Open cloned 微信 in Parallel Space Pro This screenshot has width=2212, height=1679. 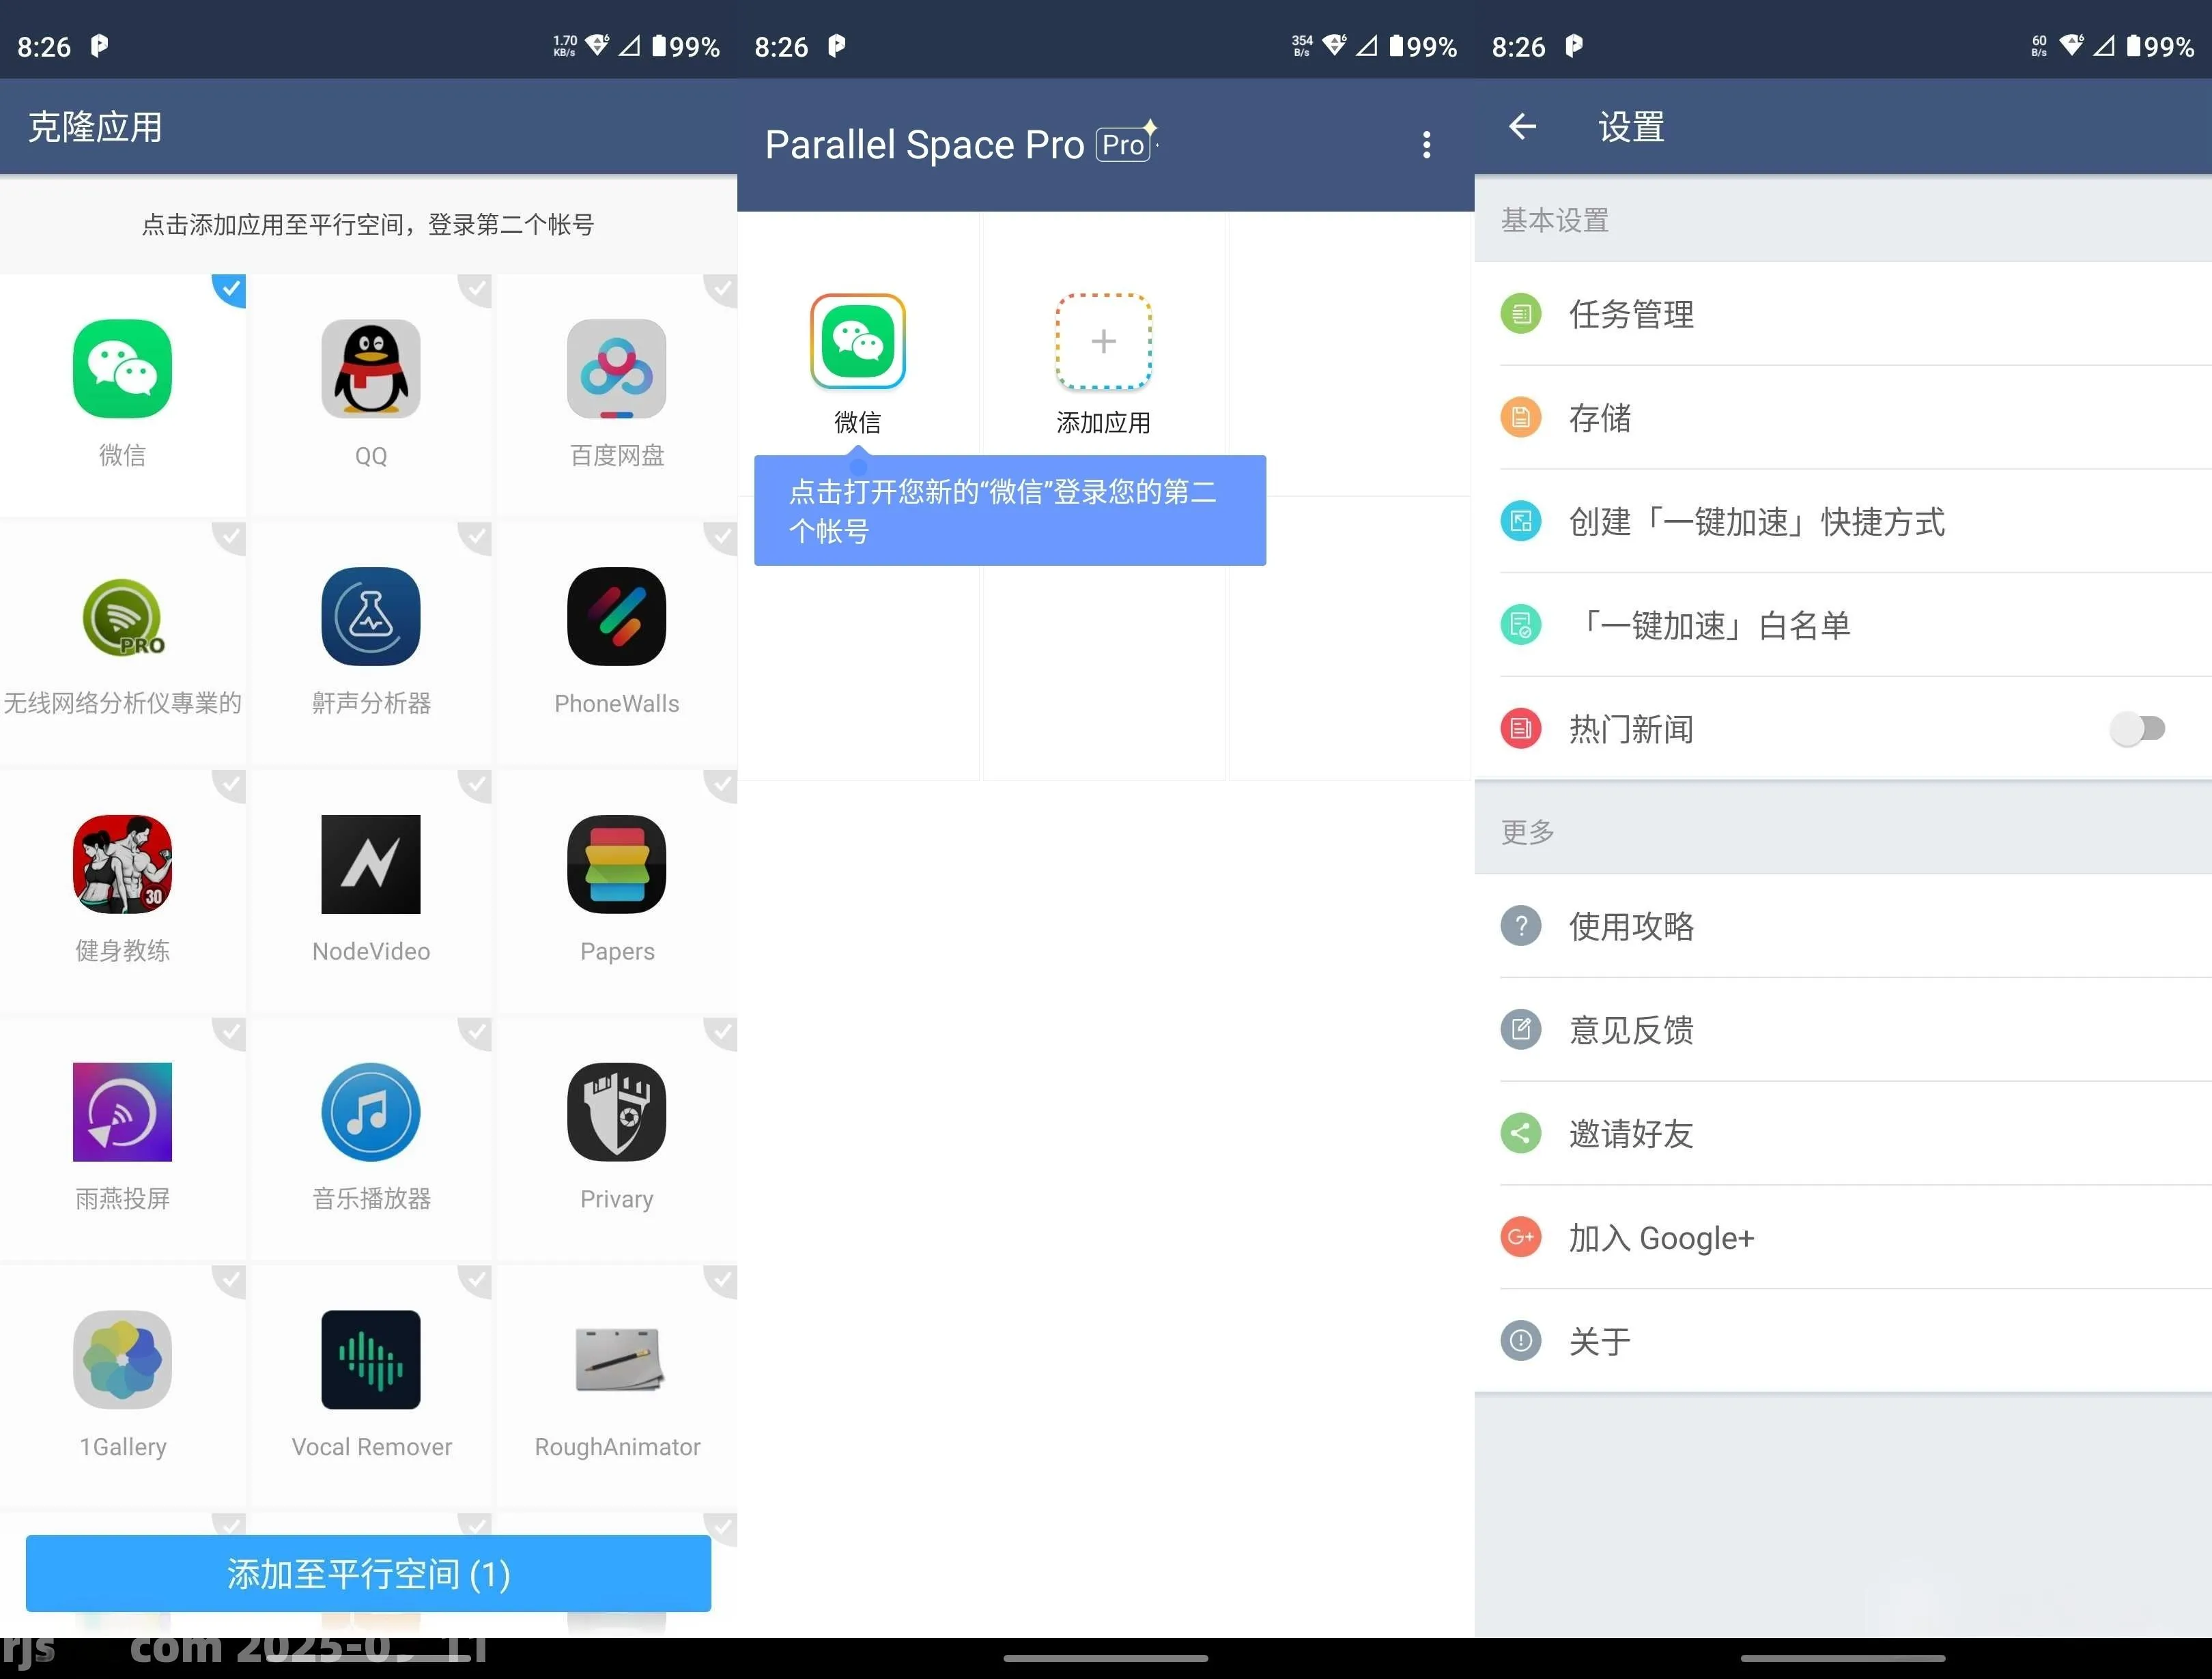click(x=858, y=341)
